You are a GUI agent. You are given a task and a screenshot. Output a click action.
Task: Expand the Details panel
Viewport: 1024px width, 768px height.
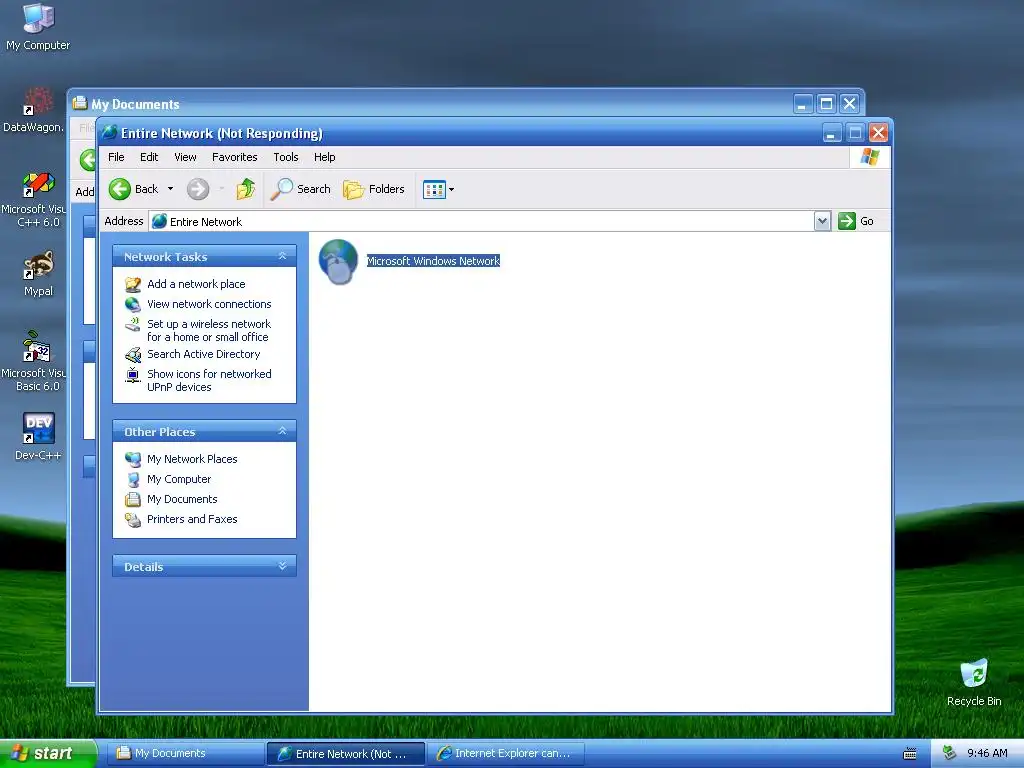282,566
